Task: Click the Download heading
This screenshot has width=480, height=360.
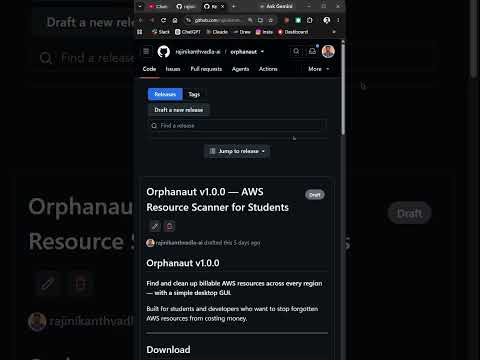Action: click(x=168, y=350)
